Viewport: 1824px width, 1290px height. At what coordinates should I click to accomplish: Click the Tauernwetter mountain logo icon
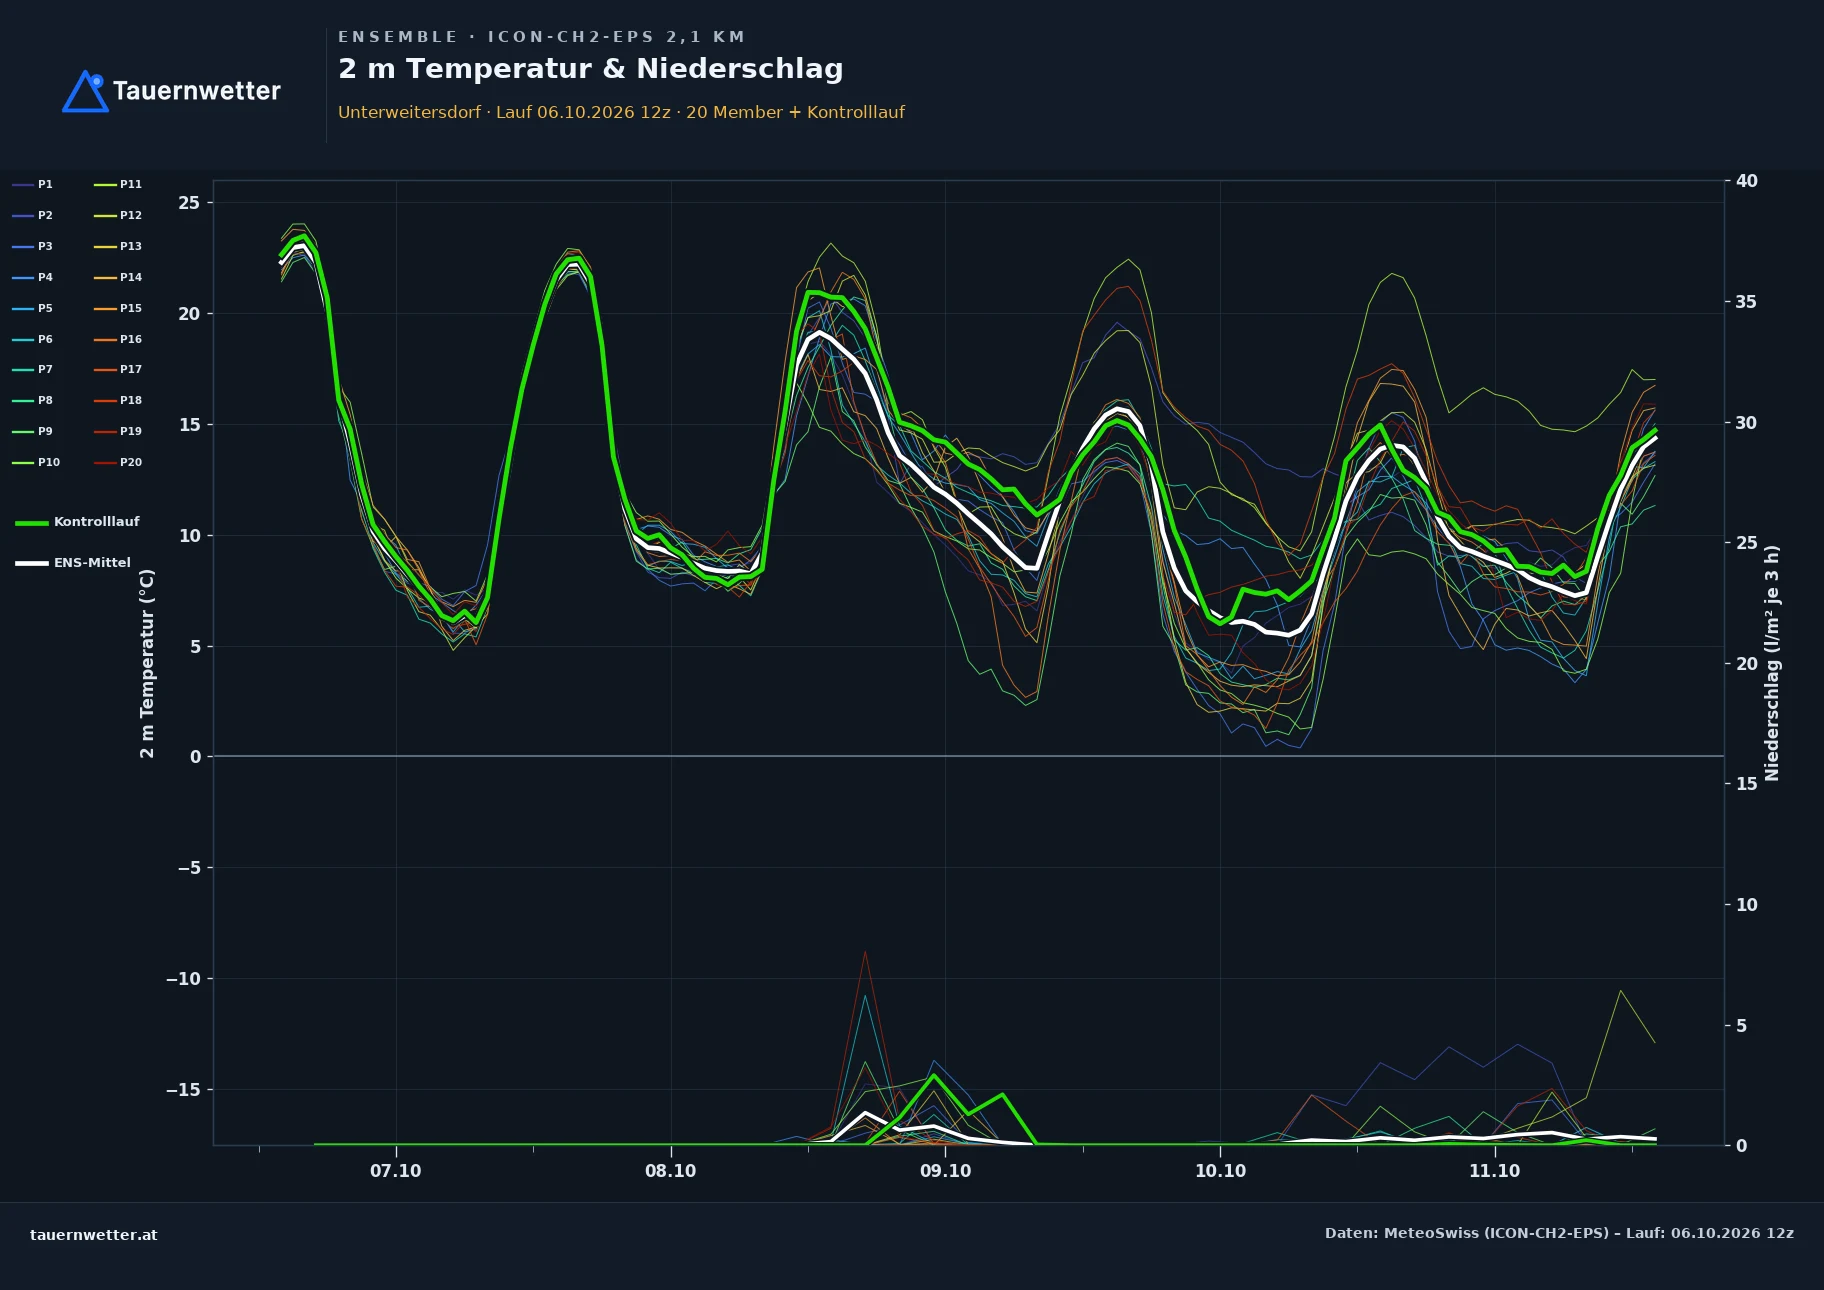click(86, 91)
